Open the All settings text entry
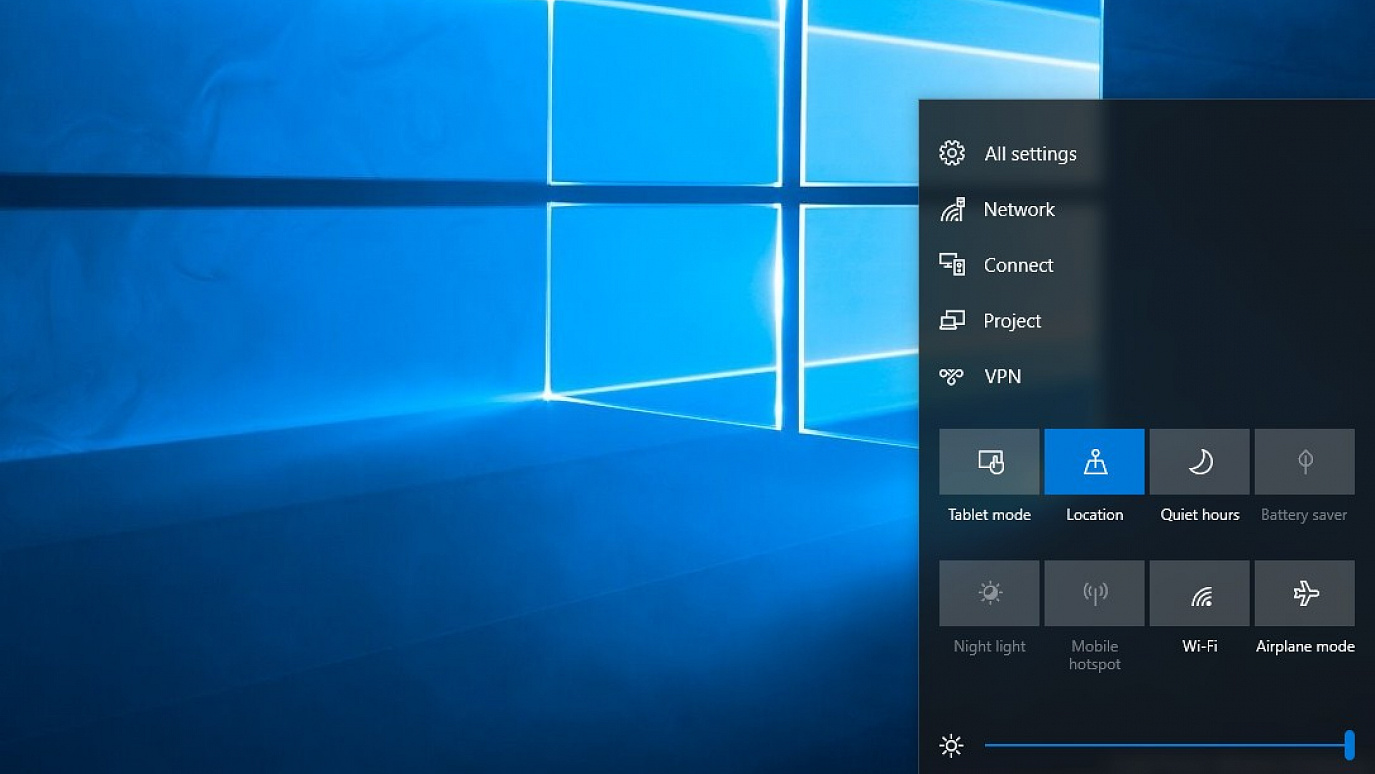The width and height of the screenshot is (1375, 774). click(x=1030, y=154)
